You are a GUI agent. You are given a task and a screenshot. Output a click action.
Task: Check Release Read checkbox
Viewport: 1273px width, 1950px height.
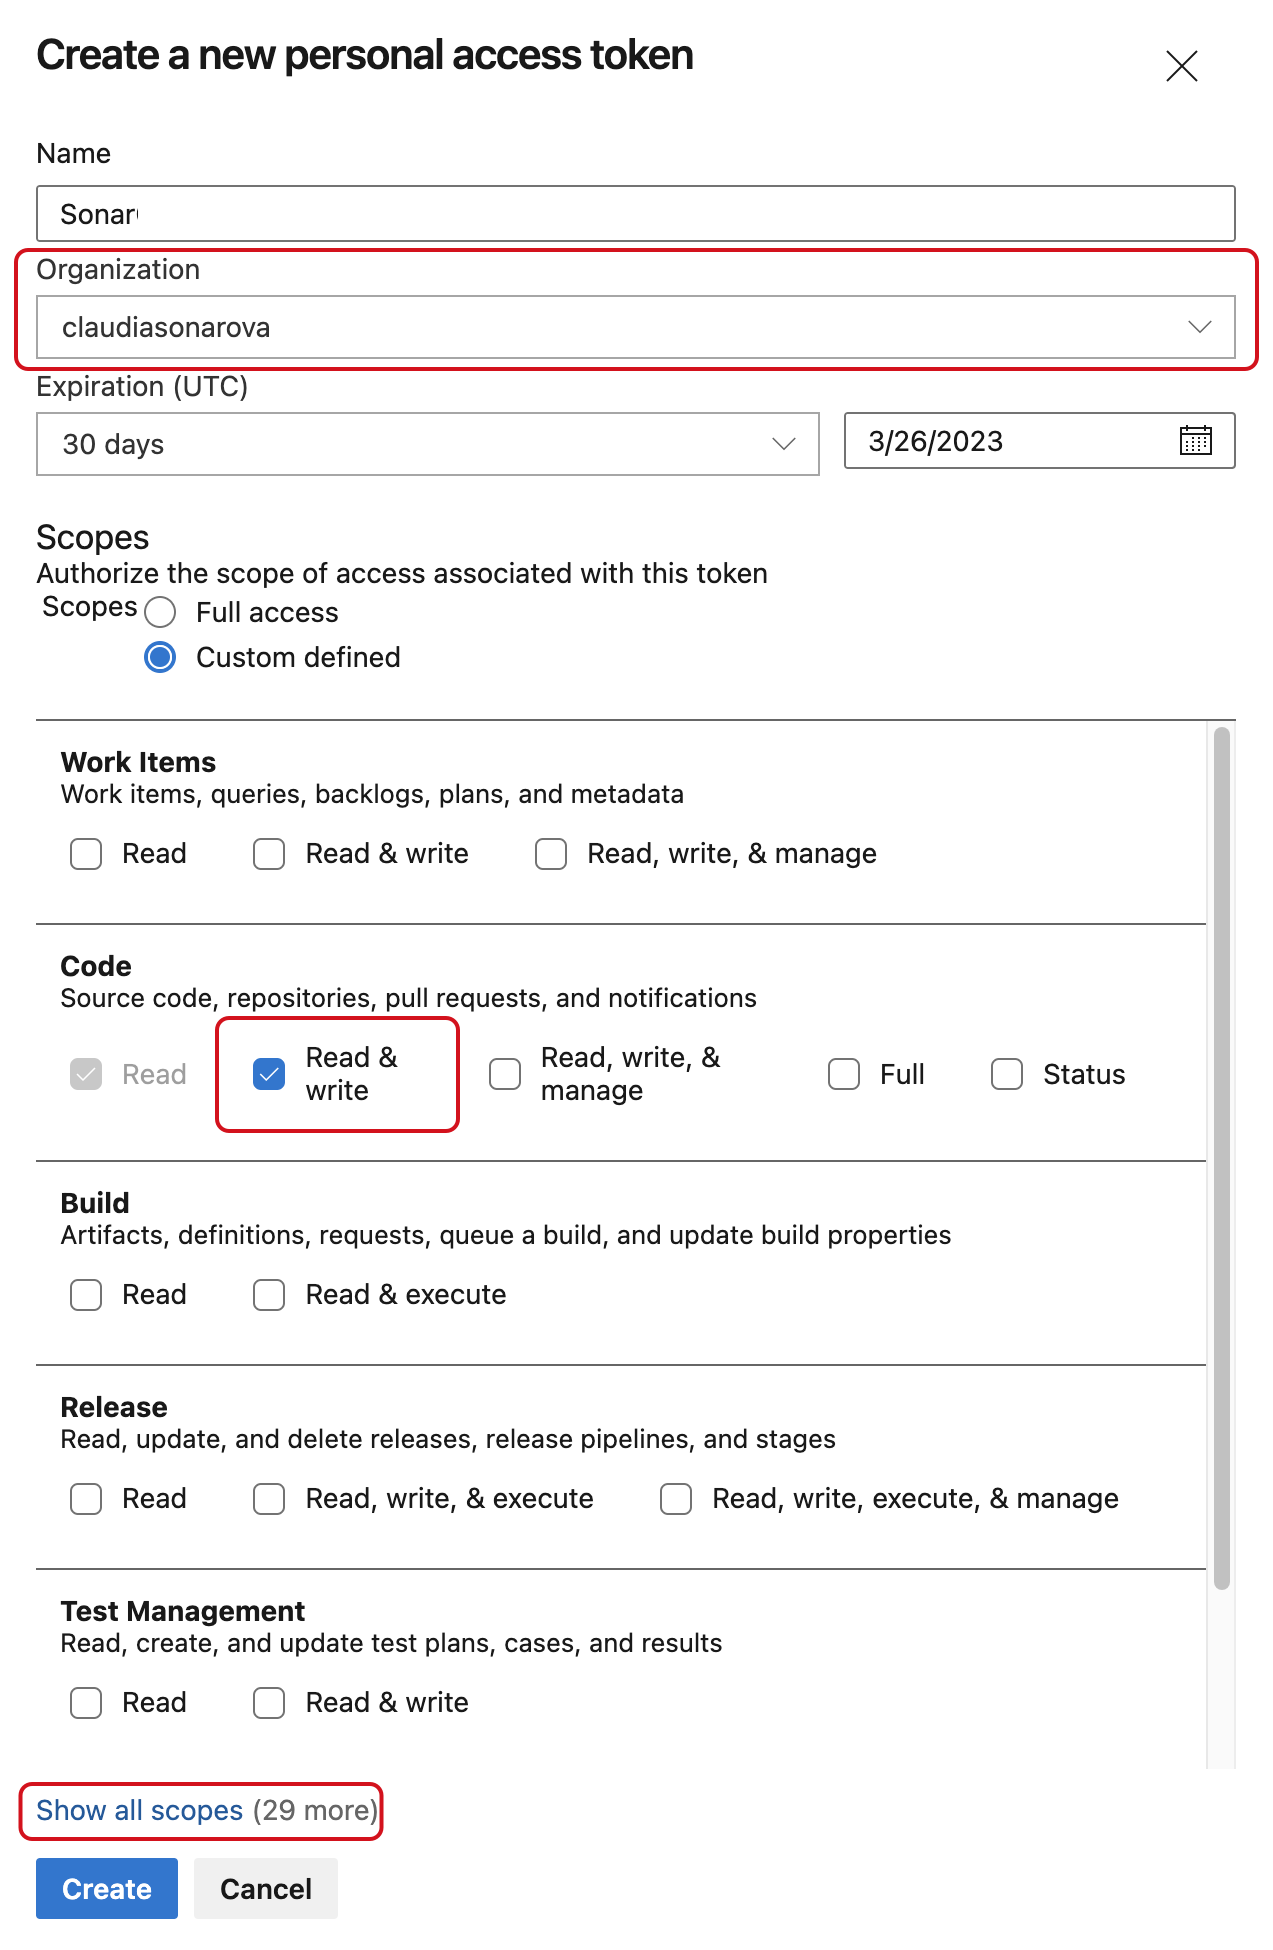click(86, 1499)
